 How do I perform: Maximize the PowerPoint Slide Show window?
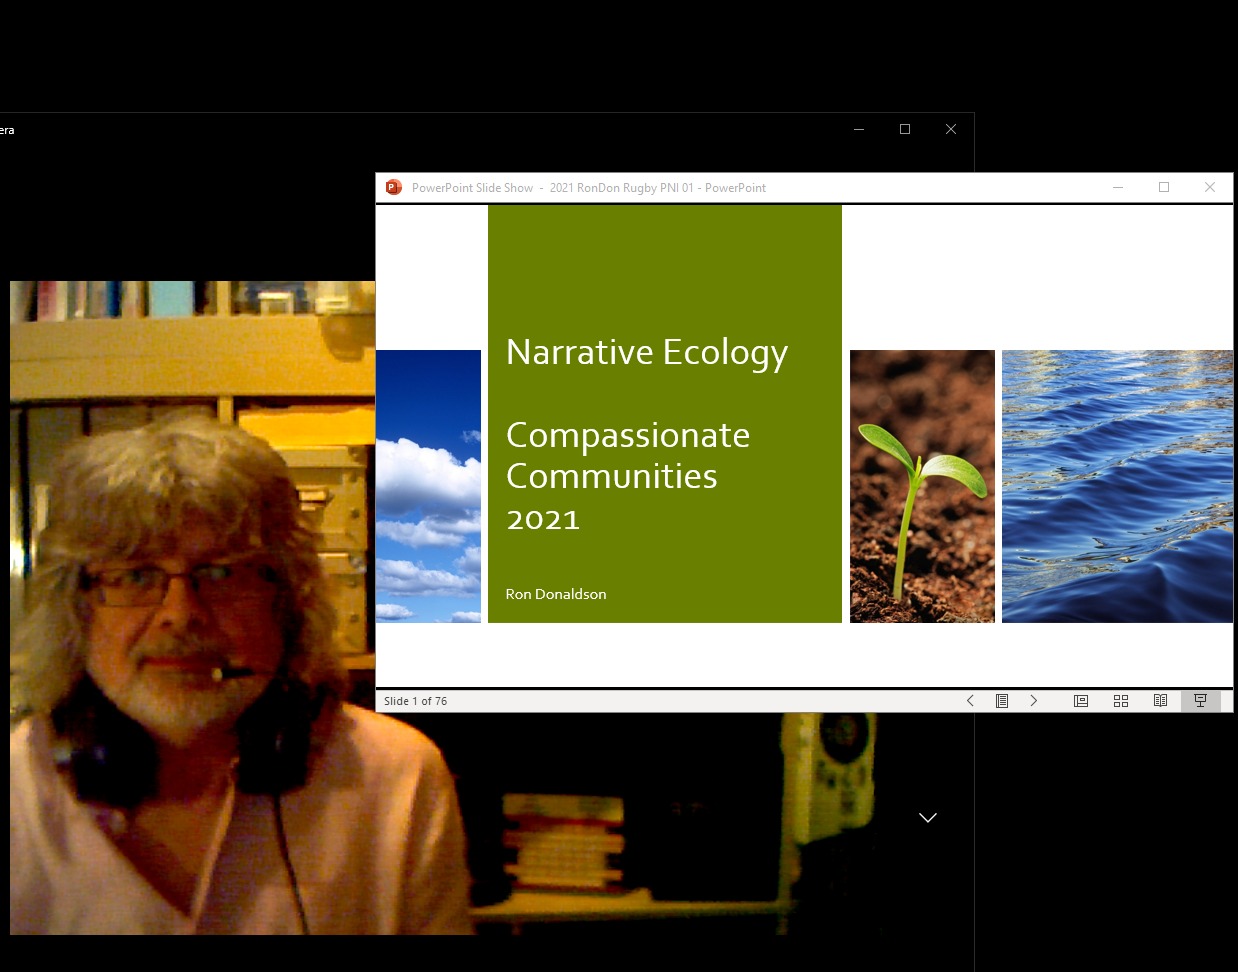pyautogui.click(x=1164, y=187)
